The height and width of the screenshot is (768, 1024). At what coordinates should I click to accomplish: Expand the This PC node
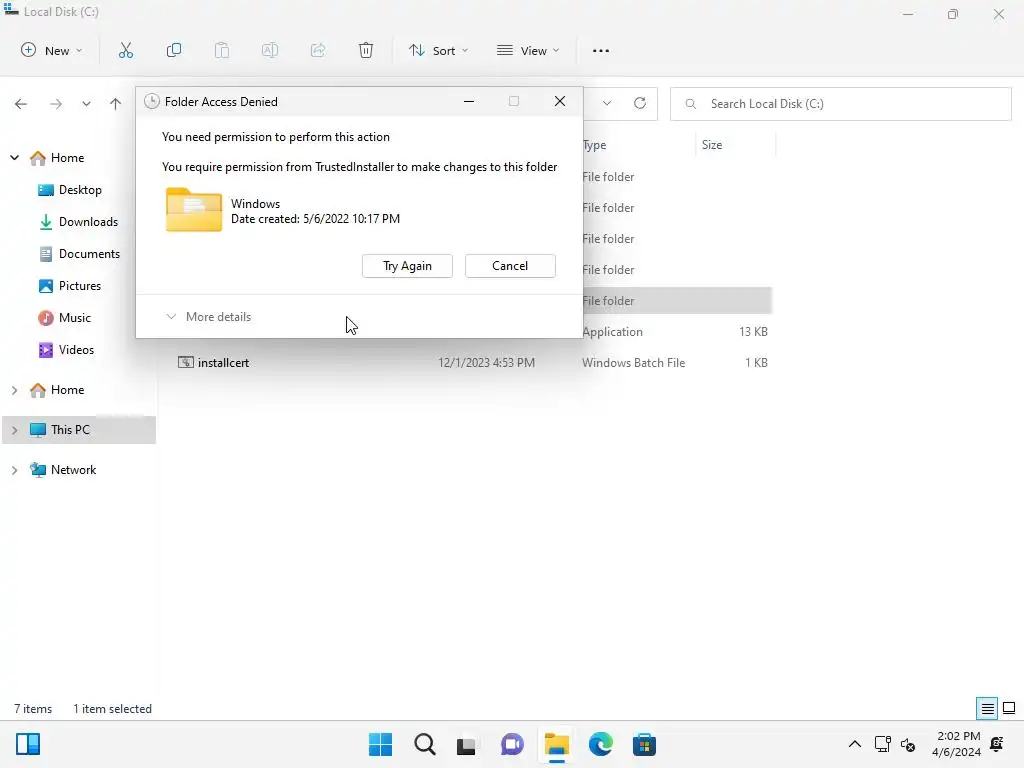click(x=14, y=430)
